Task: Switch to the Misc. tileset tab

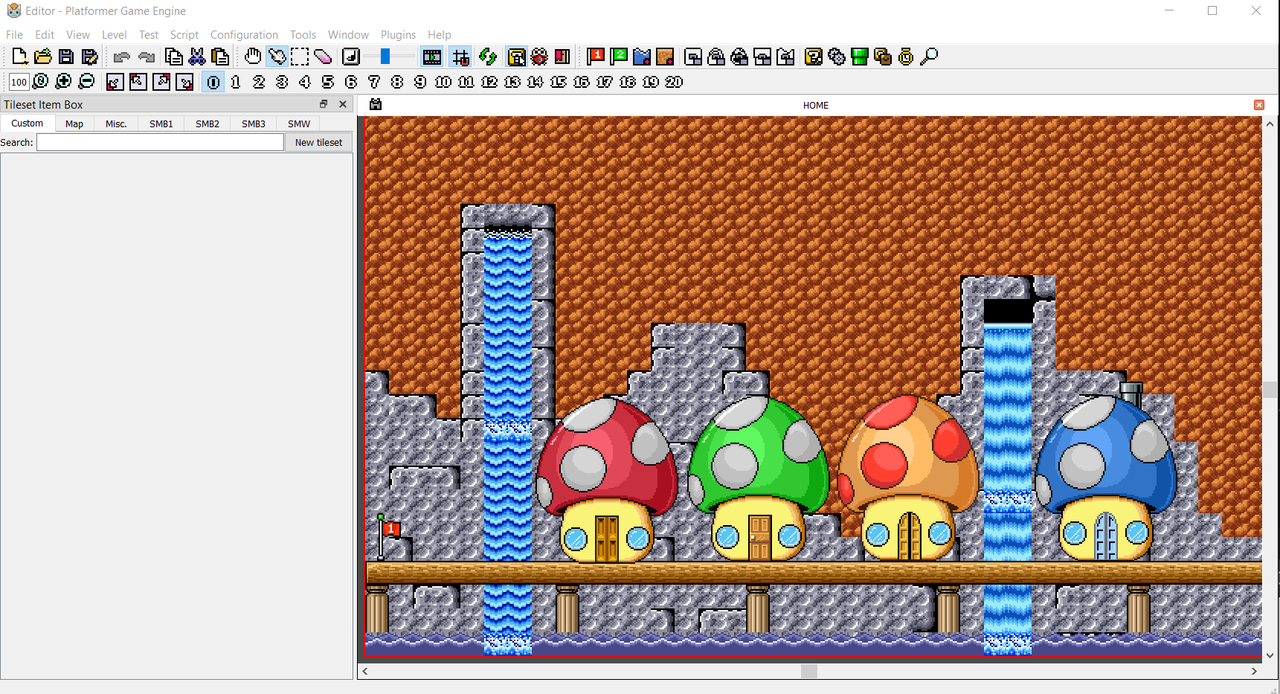Action: click(x=116, y=124)
